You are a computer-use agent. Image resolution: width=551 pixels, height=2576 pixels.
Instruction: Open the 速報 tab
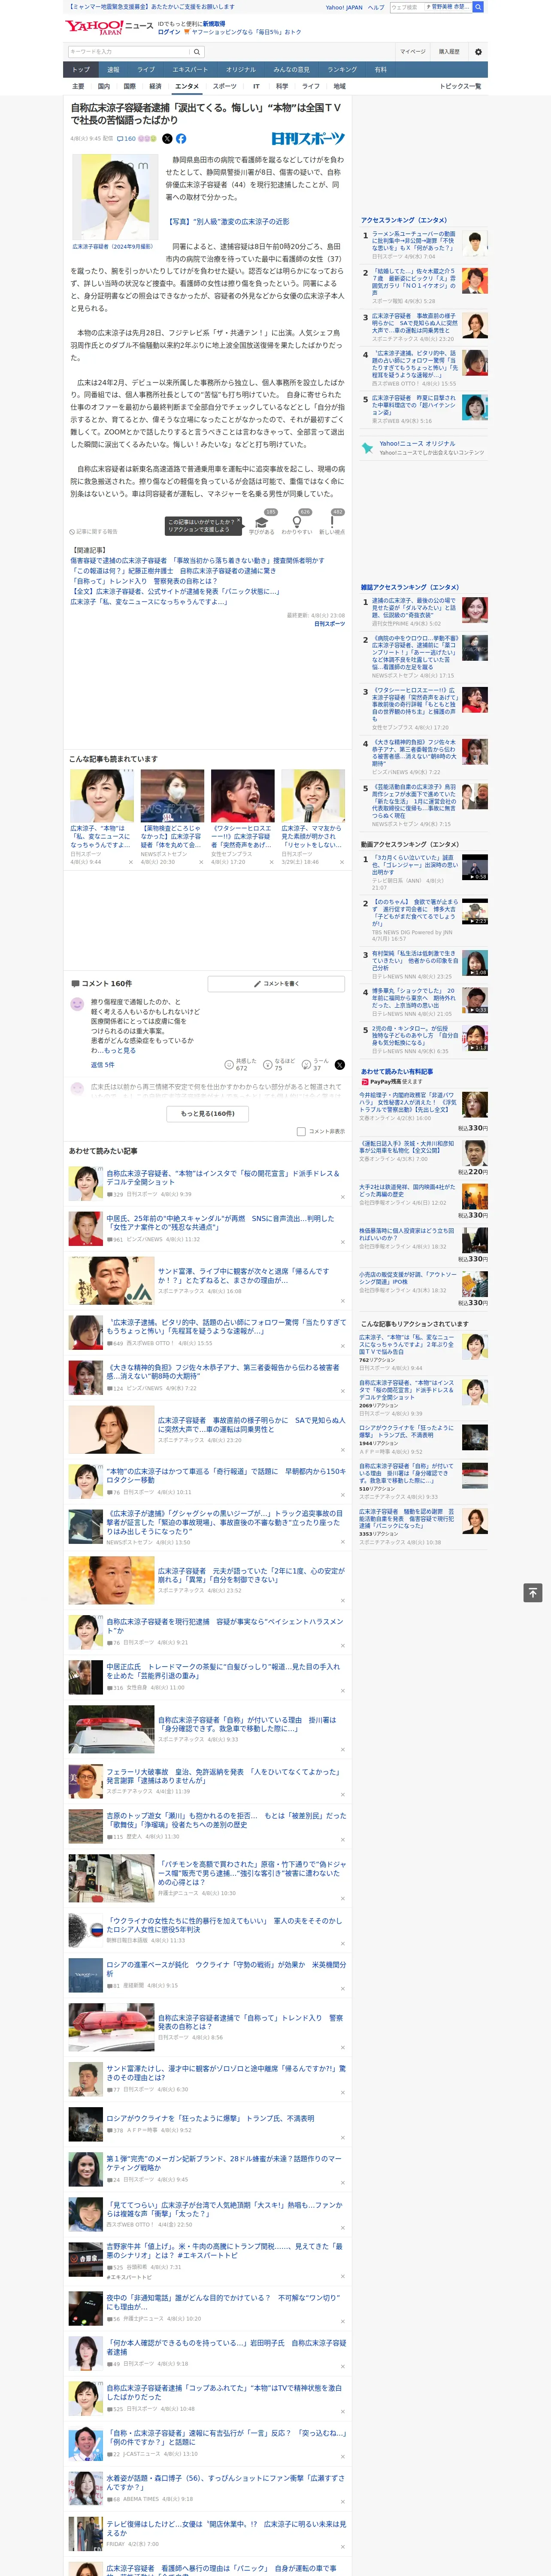pyautogui.click(x=113, y=70)
